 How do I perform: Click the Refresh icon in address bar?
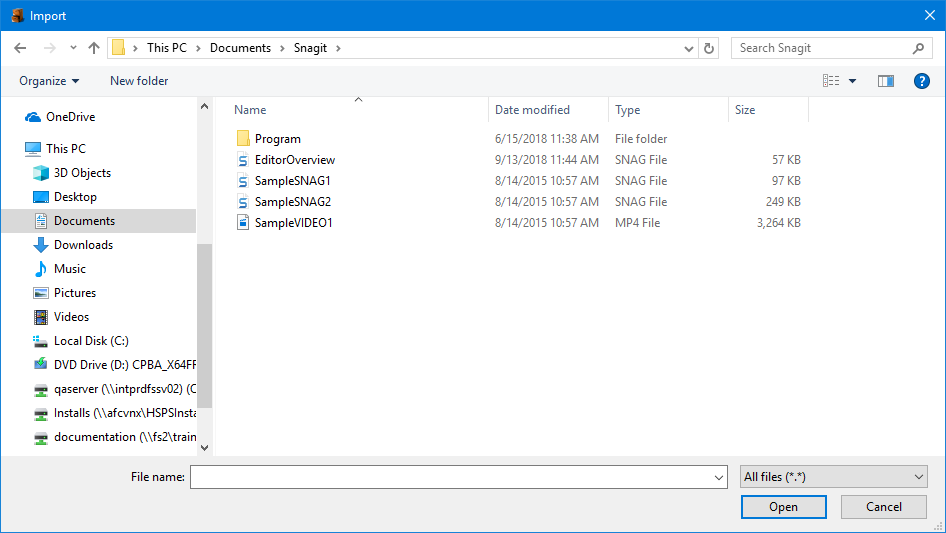(x=709, y=48)
